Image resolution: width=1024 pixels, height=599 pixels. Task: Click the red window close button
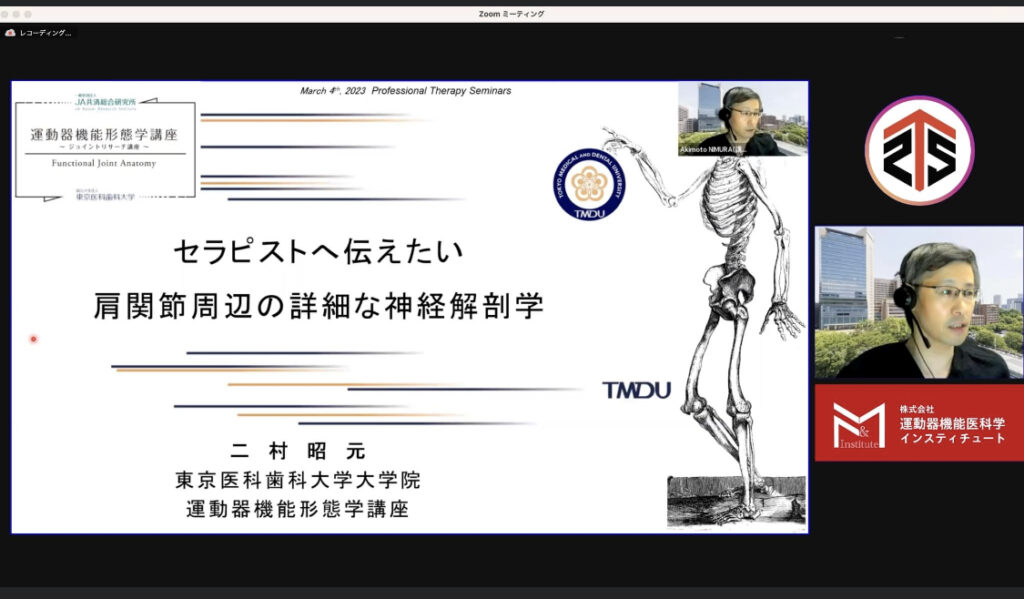[x=5, y=14]
